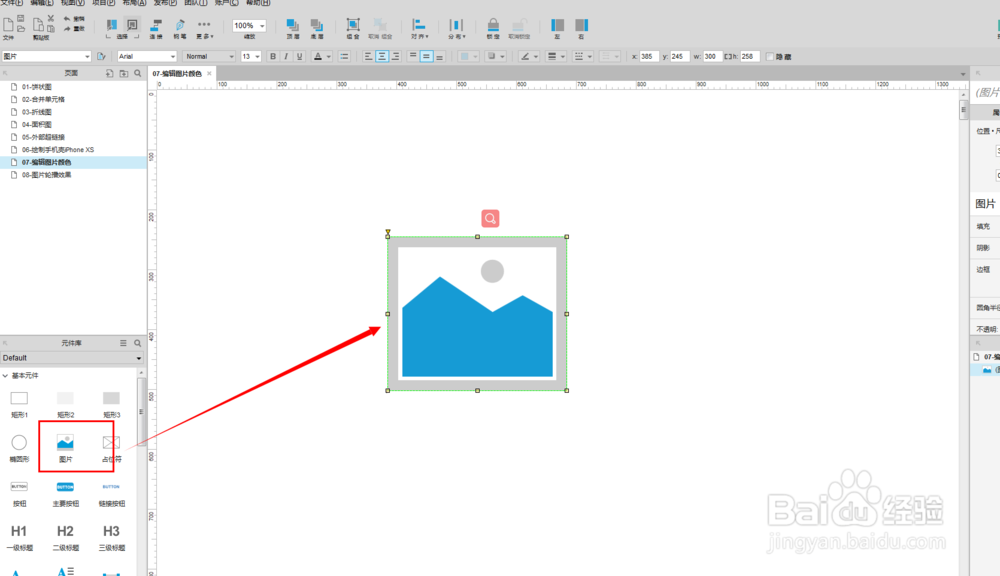The height and width of the screenshot is (576, 1000).
Task: Select the ellipse widget
Action: tap(19, 448)
